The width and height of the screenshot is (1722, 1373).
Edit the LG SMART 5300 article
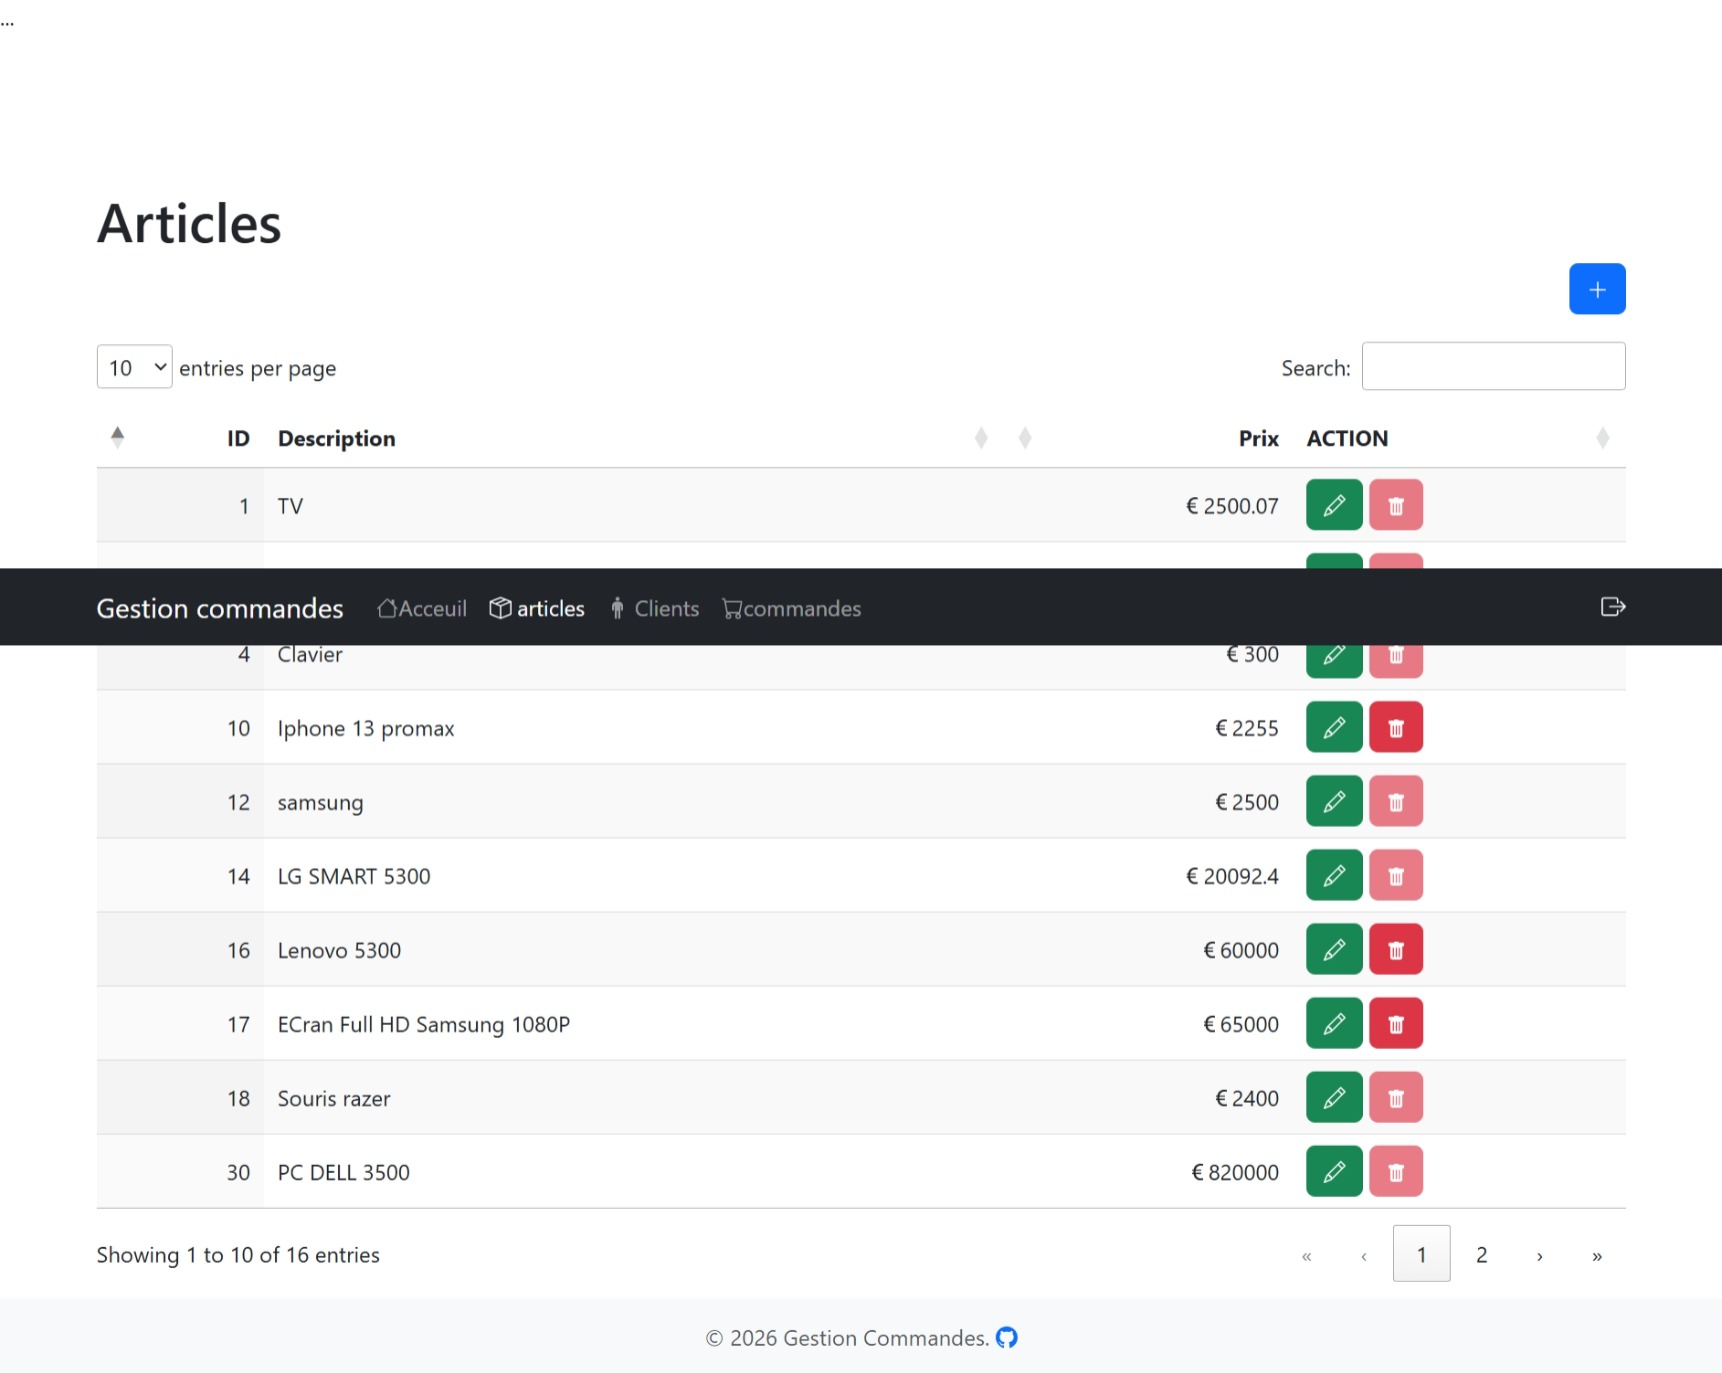1333,876
